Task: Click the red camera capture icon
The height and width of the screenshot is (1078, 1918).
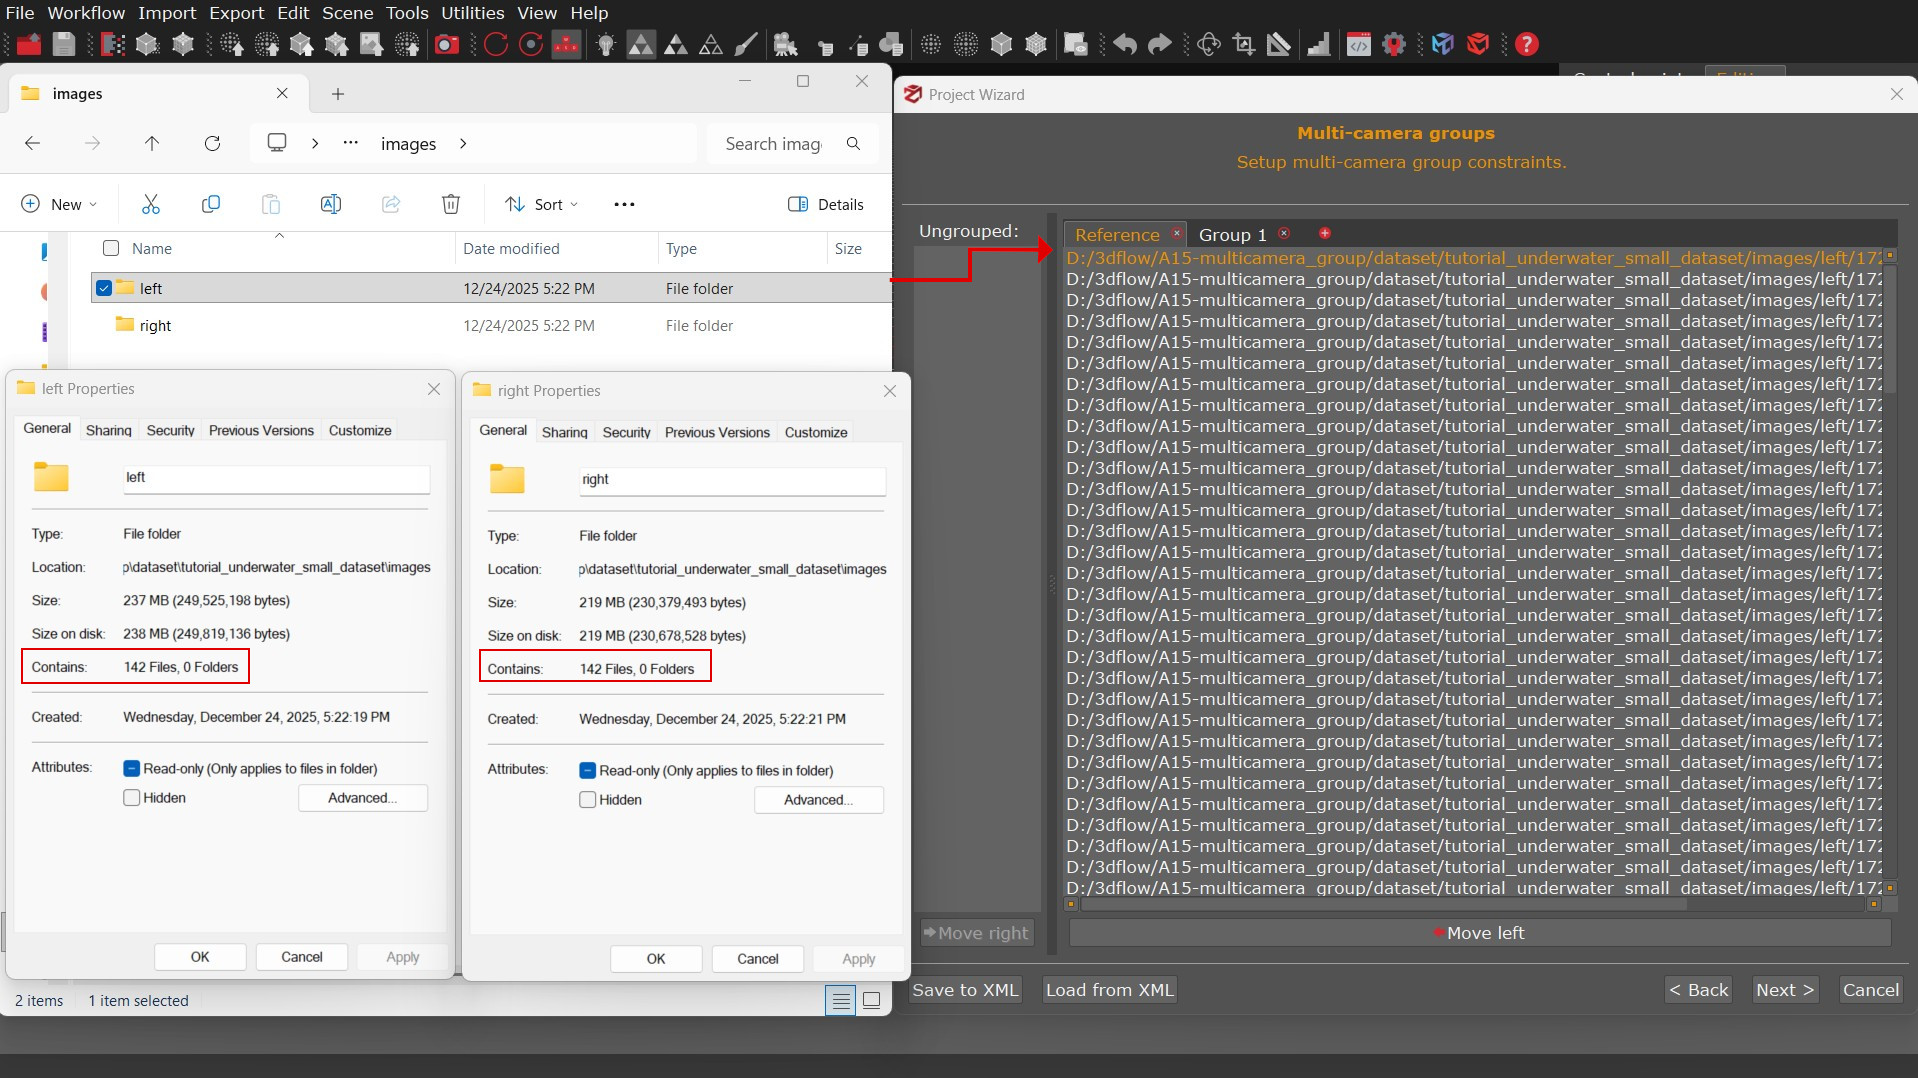Action: pyautogui.click(x=447, y=44)
